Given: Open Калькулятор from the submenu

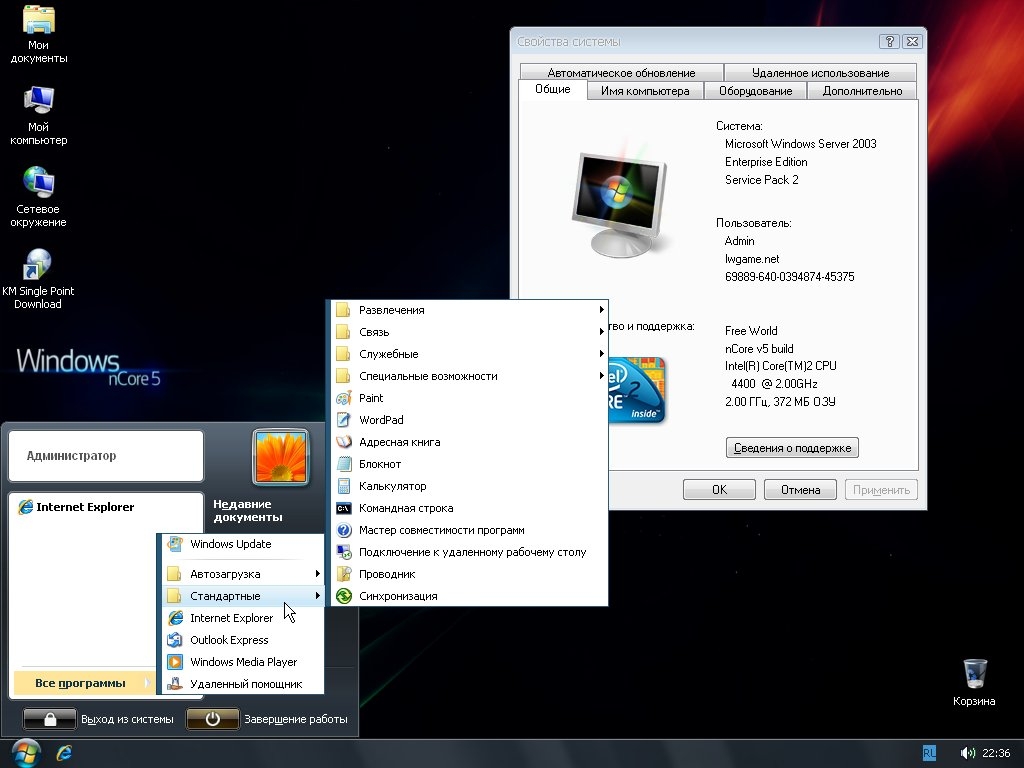Looking at the screenshot, I should pyautogui.click(x=392, y=486).
